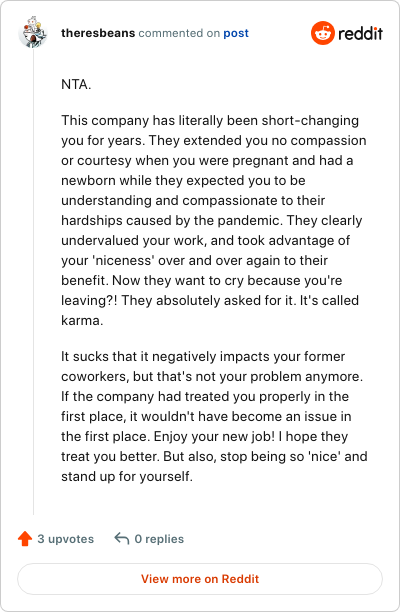This screenshot has height=612, width=400.
Task: Click the line starting "It sucks that it negatively"
Action: [203, 356]
